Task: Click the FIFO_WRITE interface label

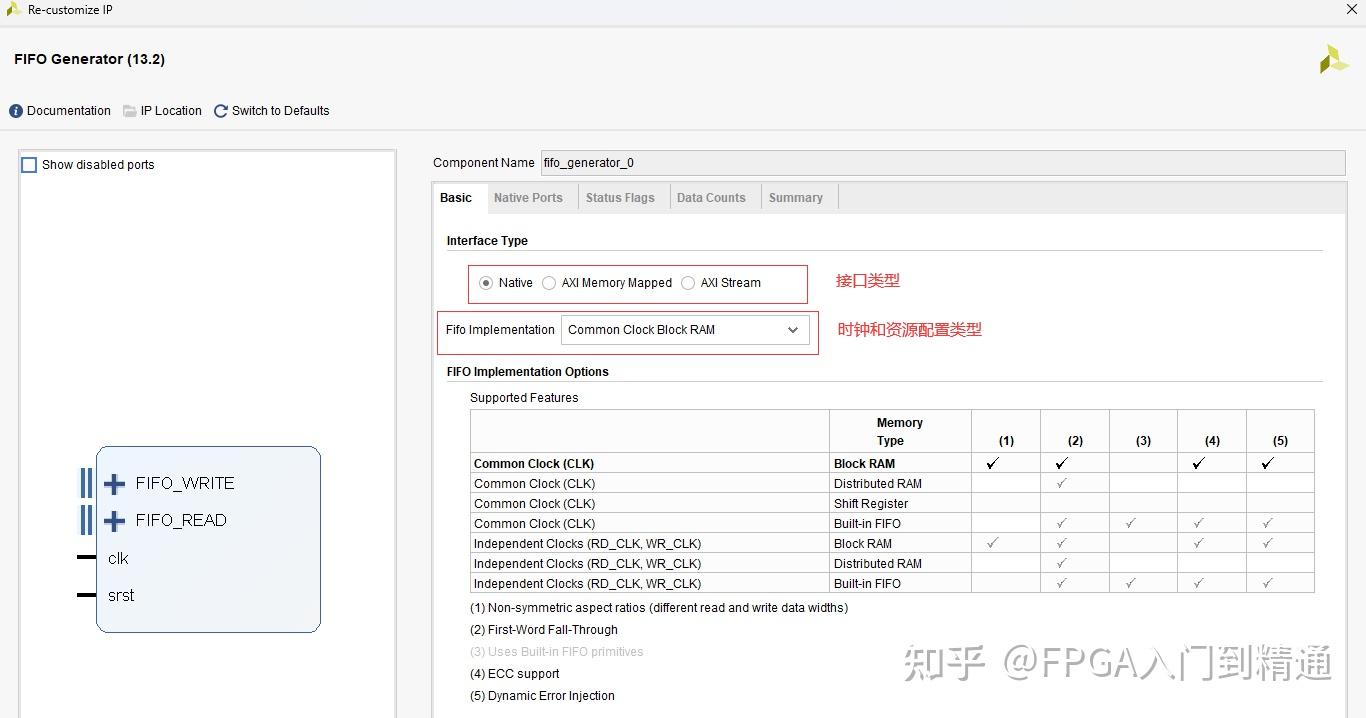Action: coord(185,483)
